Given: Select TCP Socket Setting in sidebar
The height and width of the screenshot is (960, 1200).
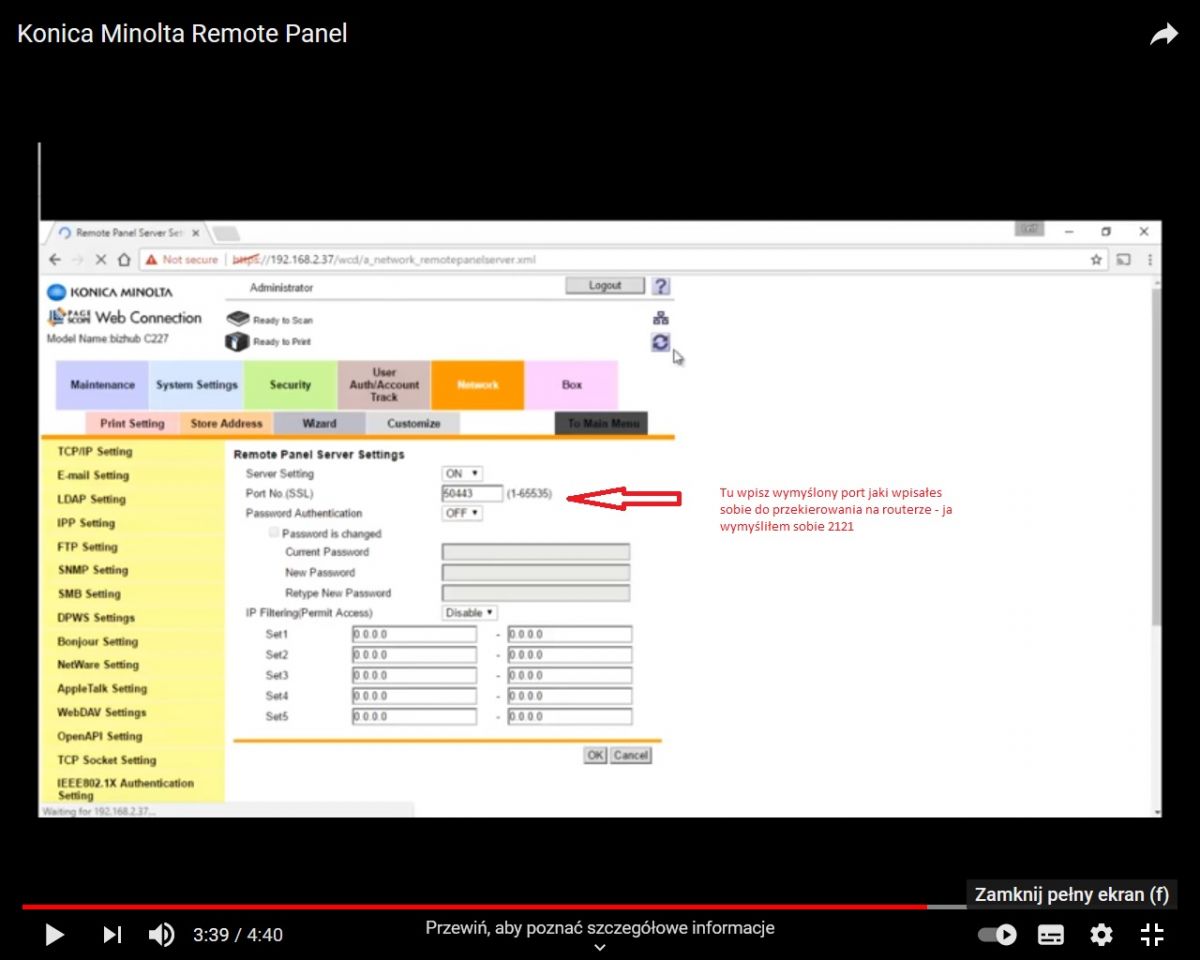Looking at the screenshot, I should pos(106,760).
